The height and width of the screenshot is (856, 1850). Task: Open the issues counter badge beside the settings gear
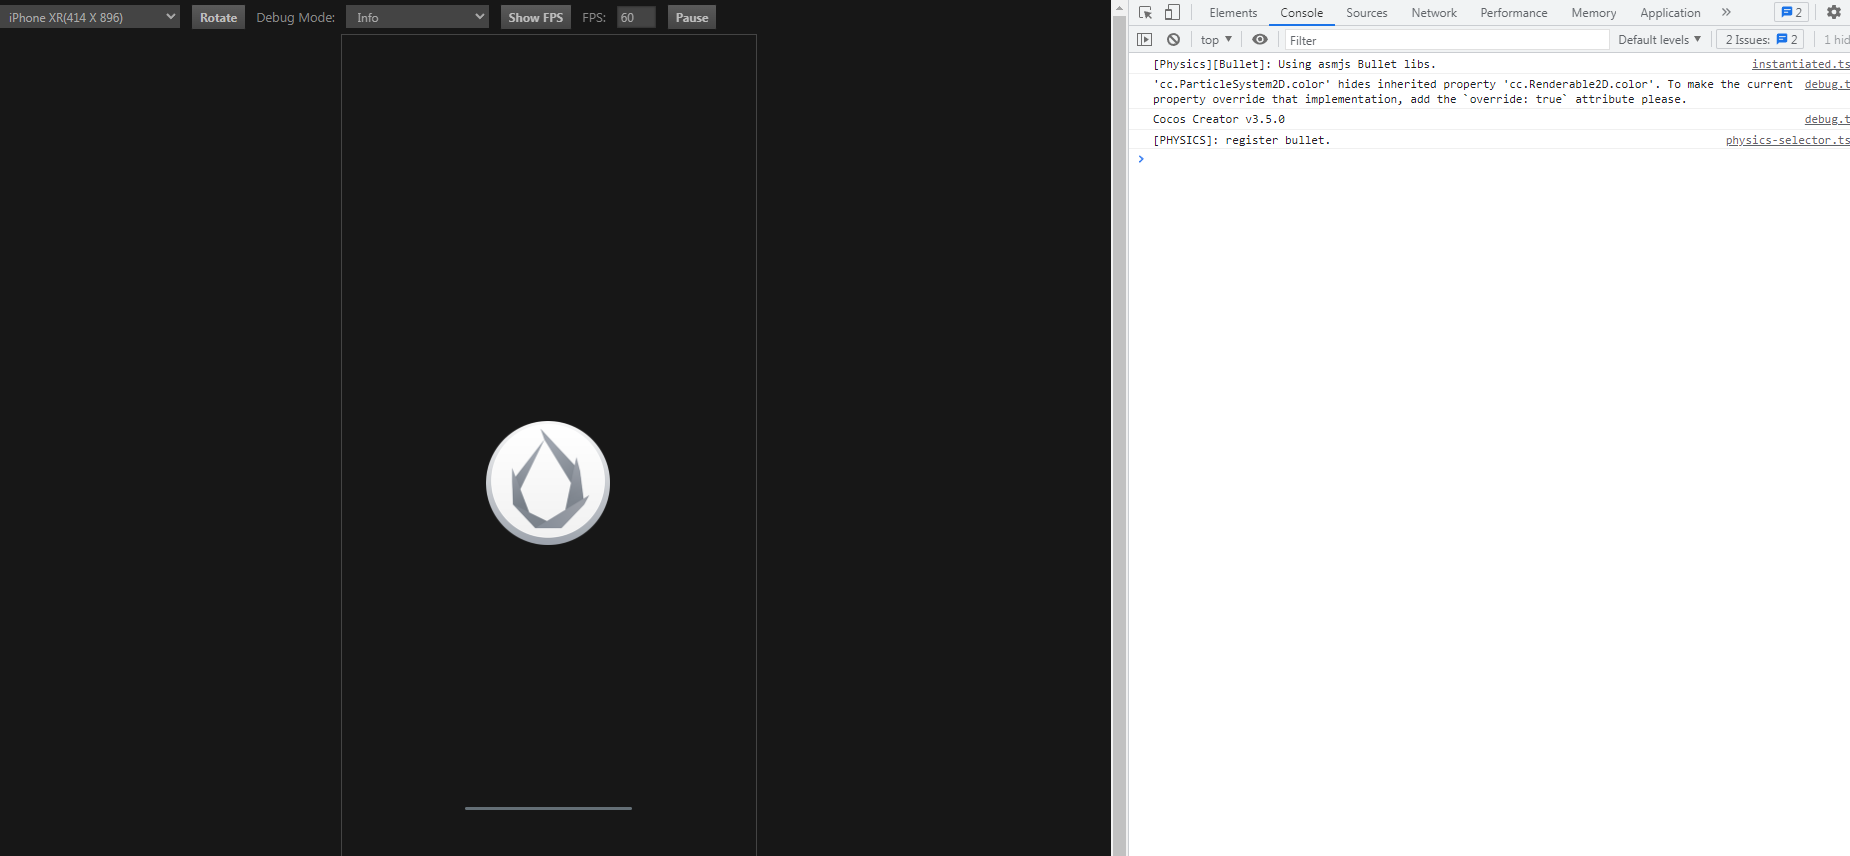click(1791, 13)
